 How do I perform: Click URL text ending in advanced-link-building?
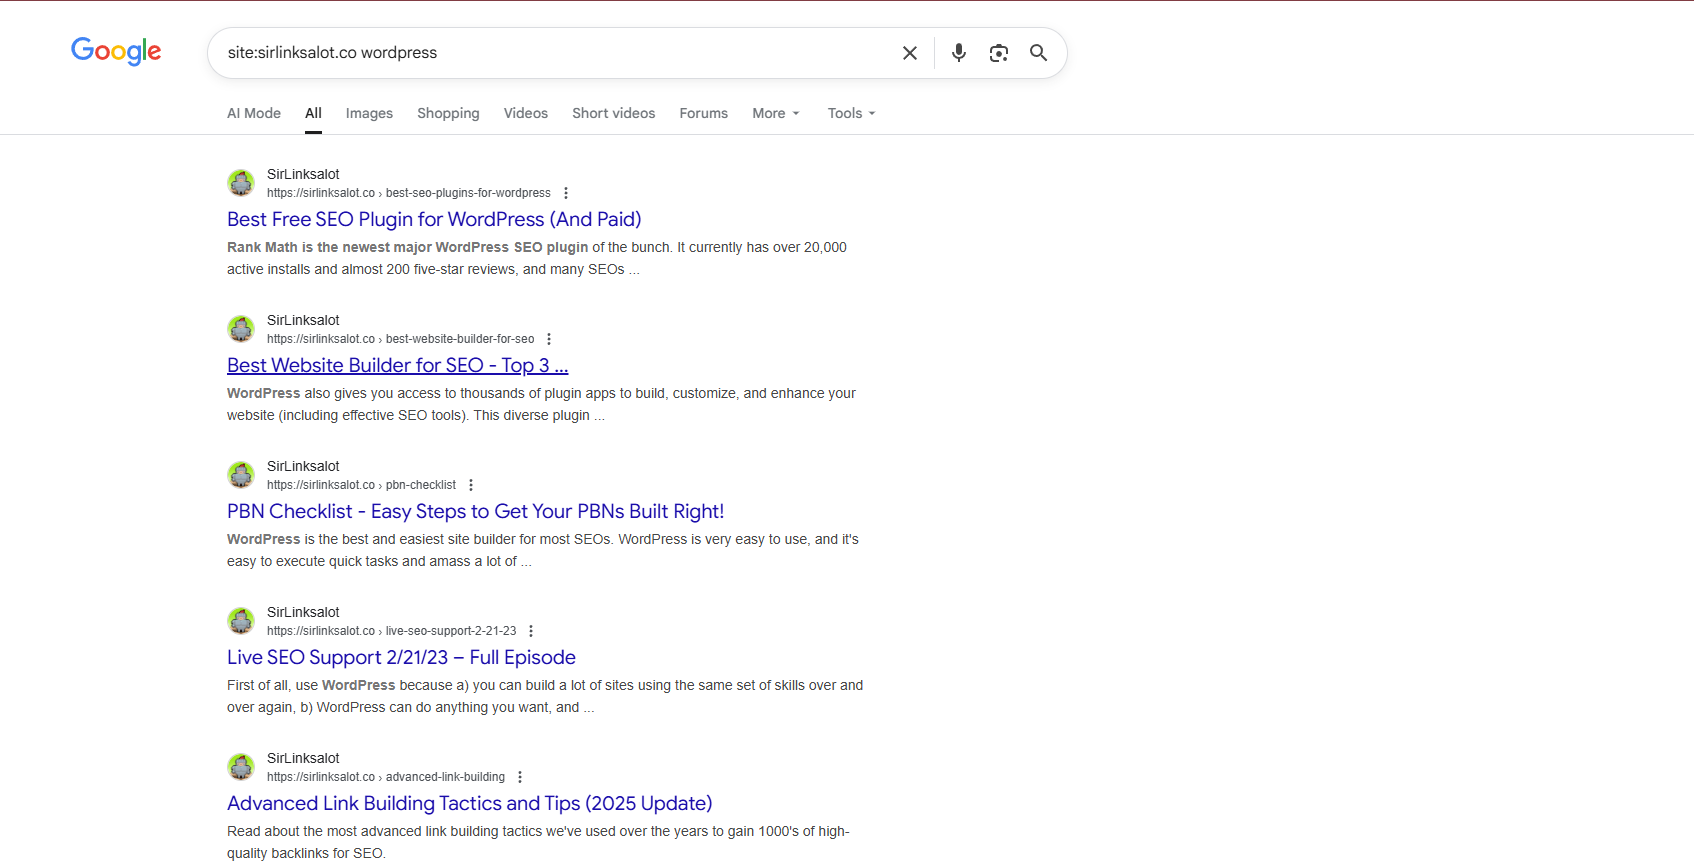[x=386, y=777]
